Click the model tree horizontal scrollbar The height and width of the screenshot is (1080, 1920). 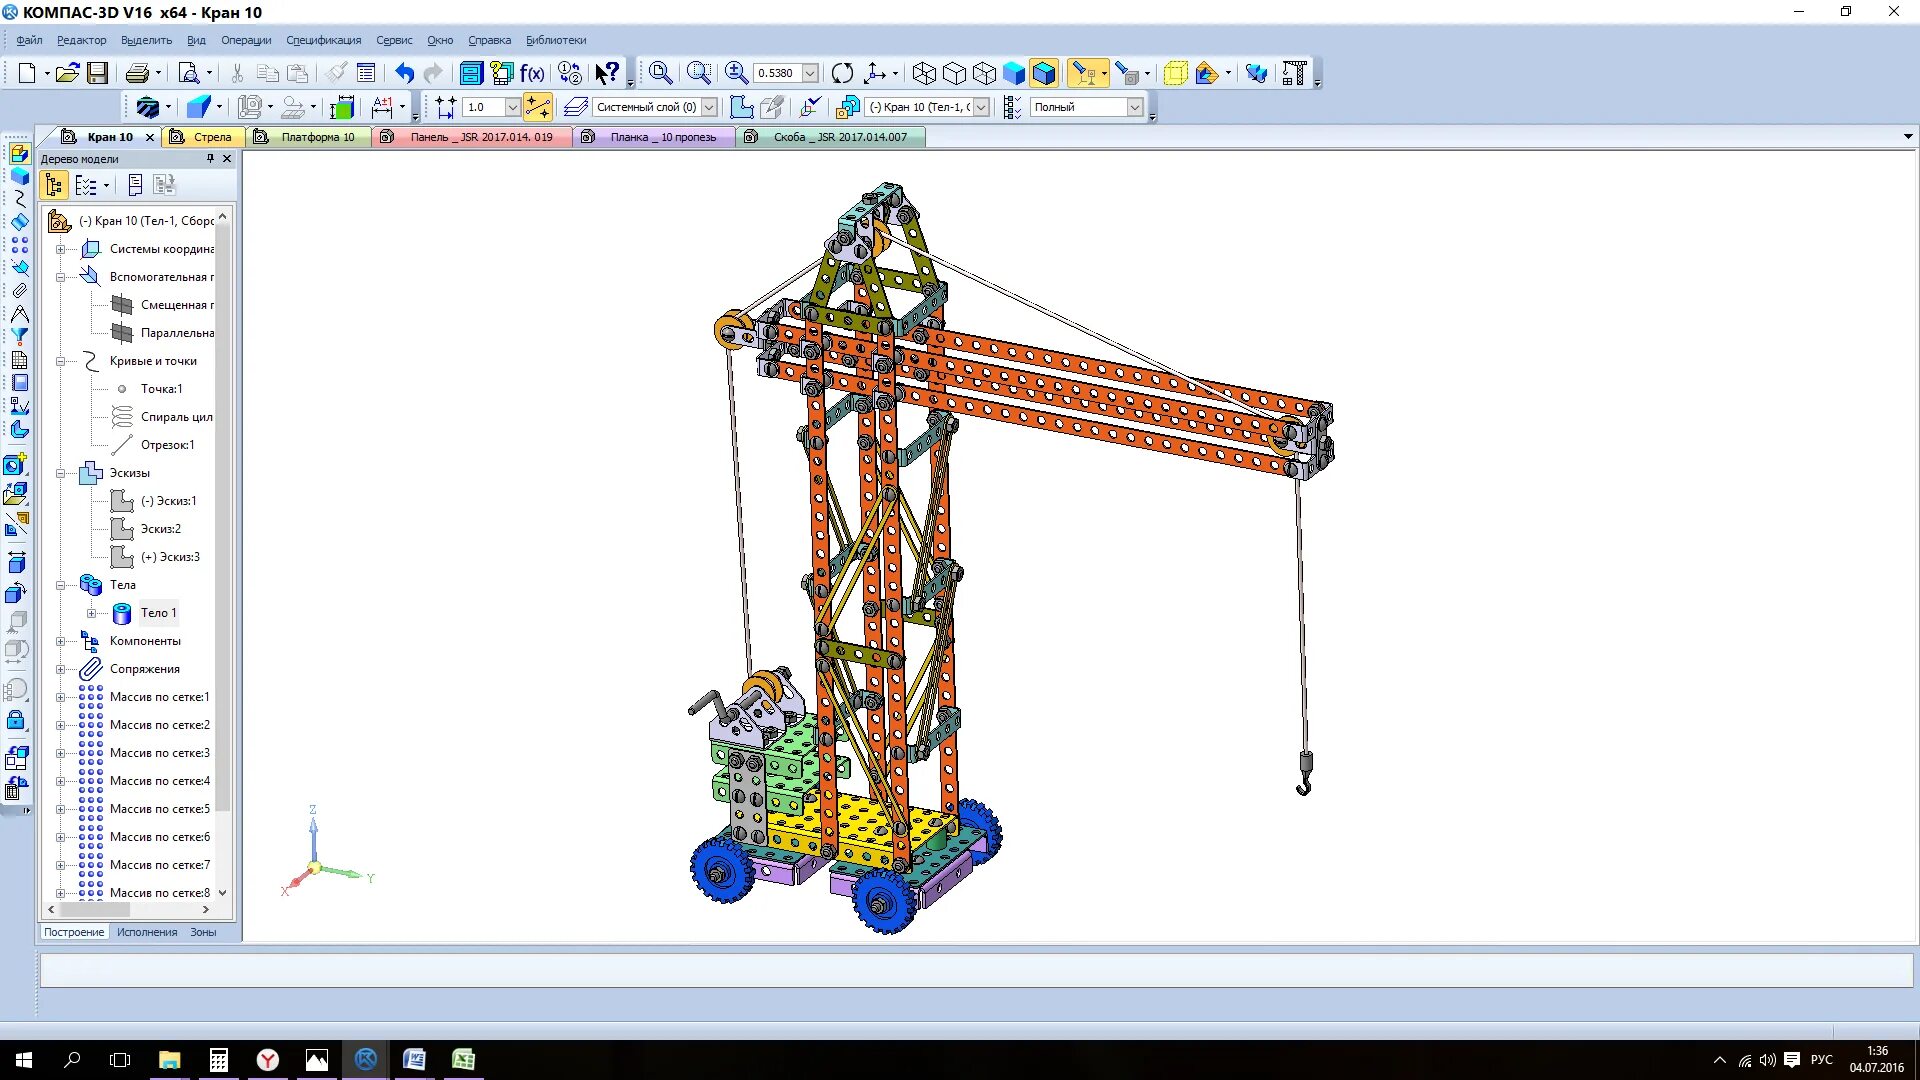[95, 910]
